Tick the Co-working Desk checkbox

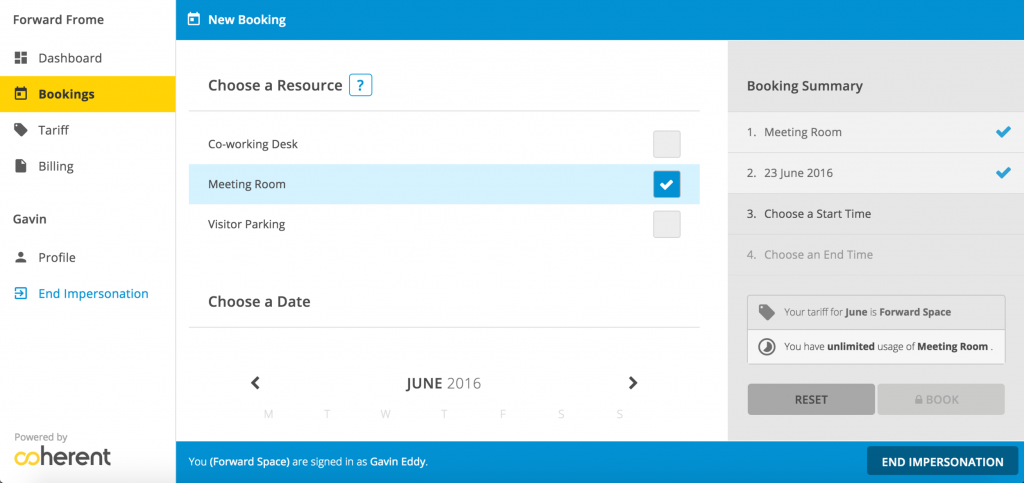[x=667, y=144]
